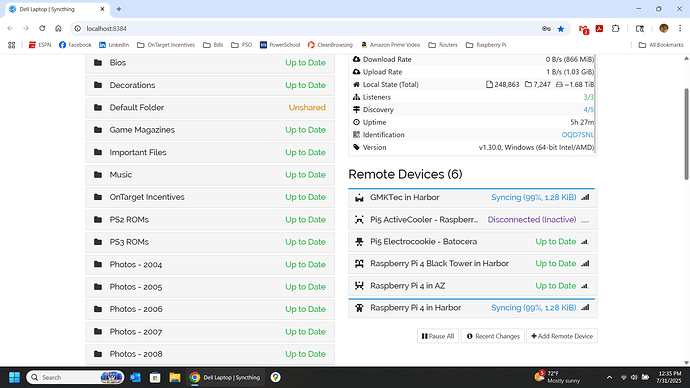Expand the GMKTec in Harbor device

click(x=473, y=198)
